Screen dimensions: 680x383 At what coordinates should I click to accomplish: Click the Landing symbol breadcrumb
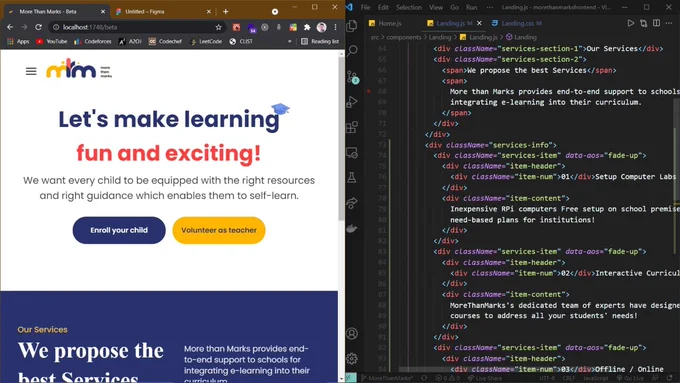(521, 37)
